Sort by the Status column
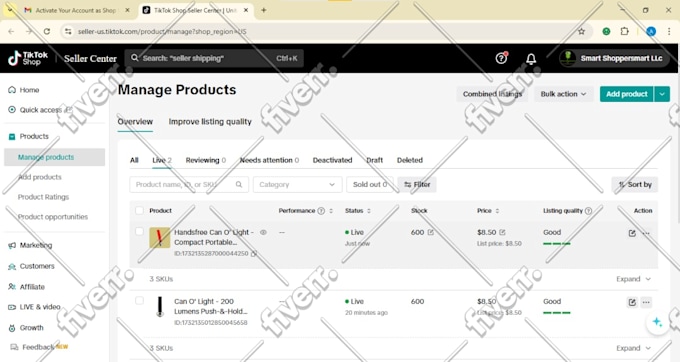The width and height of the screenshot is (680, 362). (369, 211)
